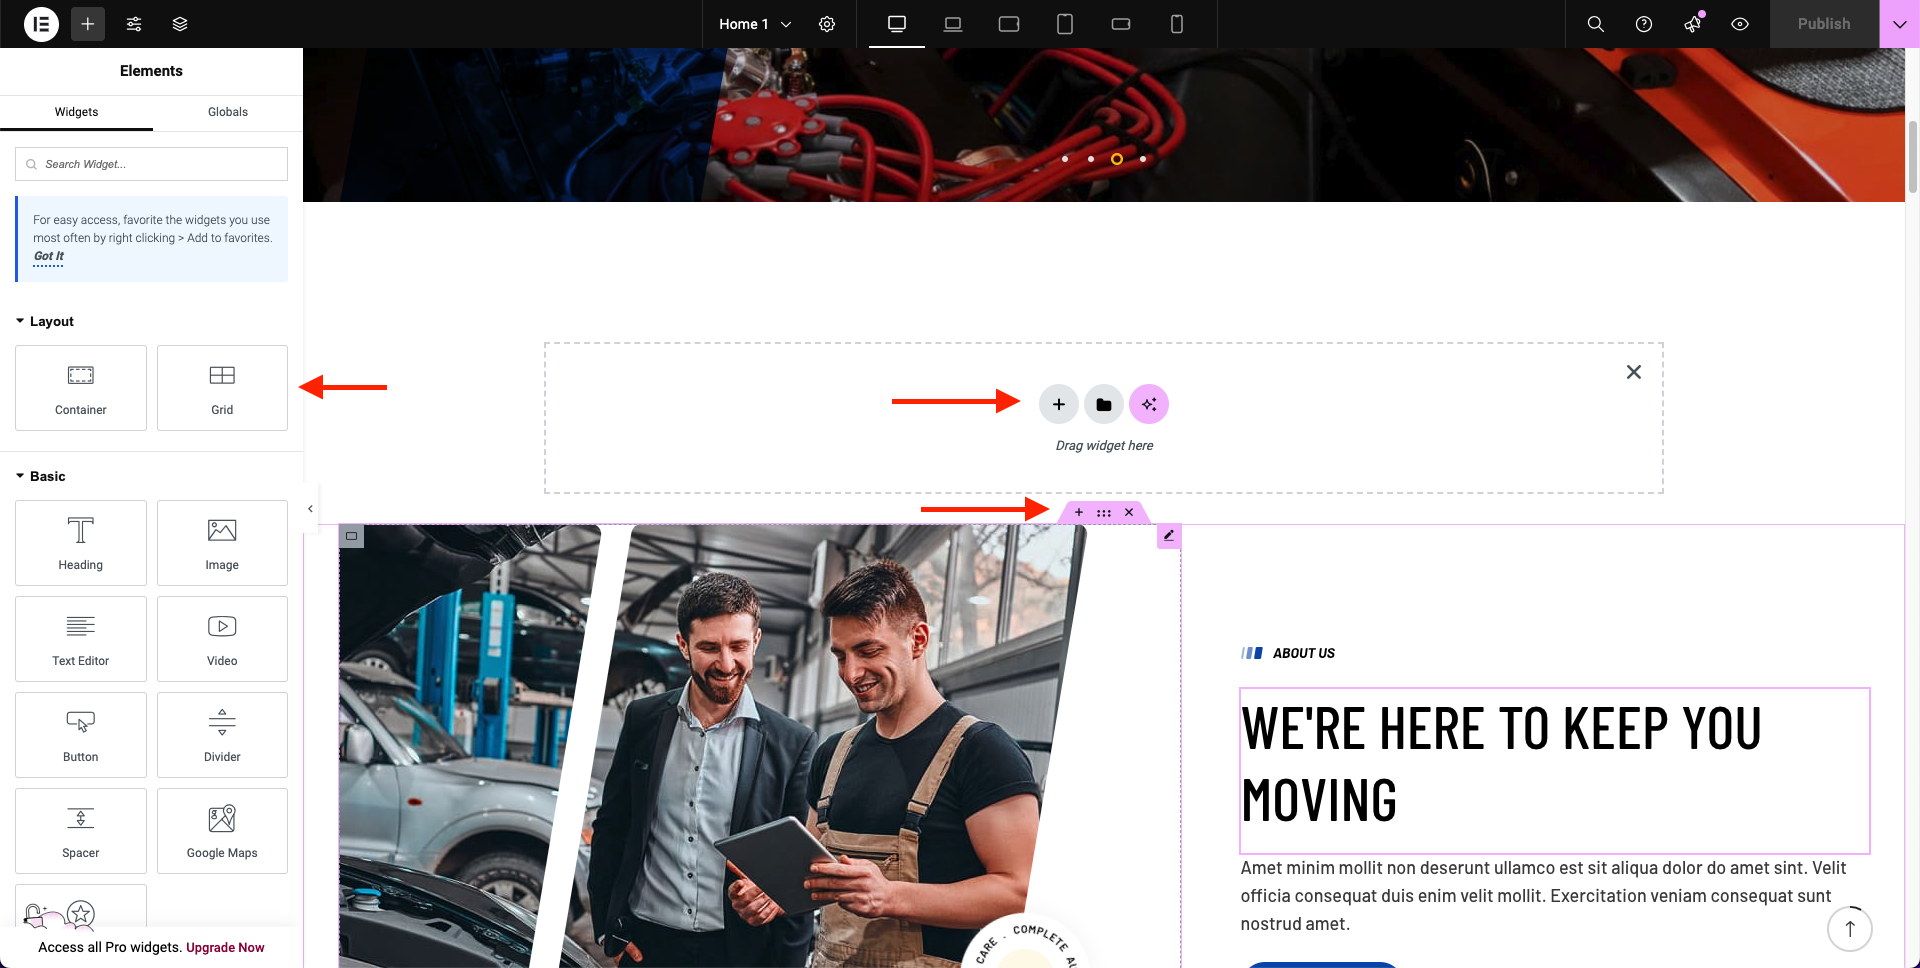The image size is (1920, 968).
Task: Dismiss the tip with Got It
Action: 48,256
